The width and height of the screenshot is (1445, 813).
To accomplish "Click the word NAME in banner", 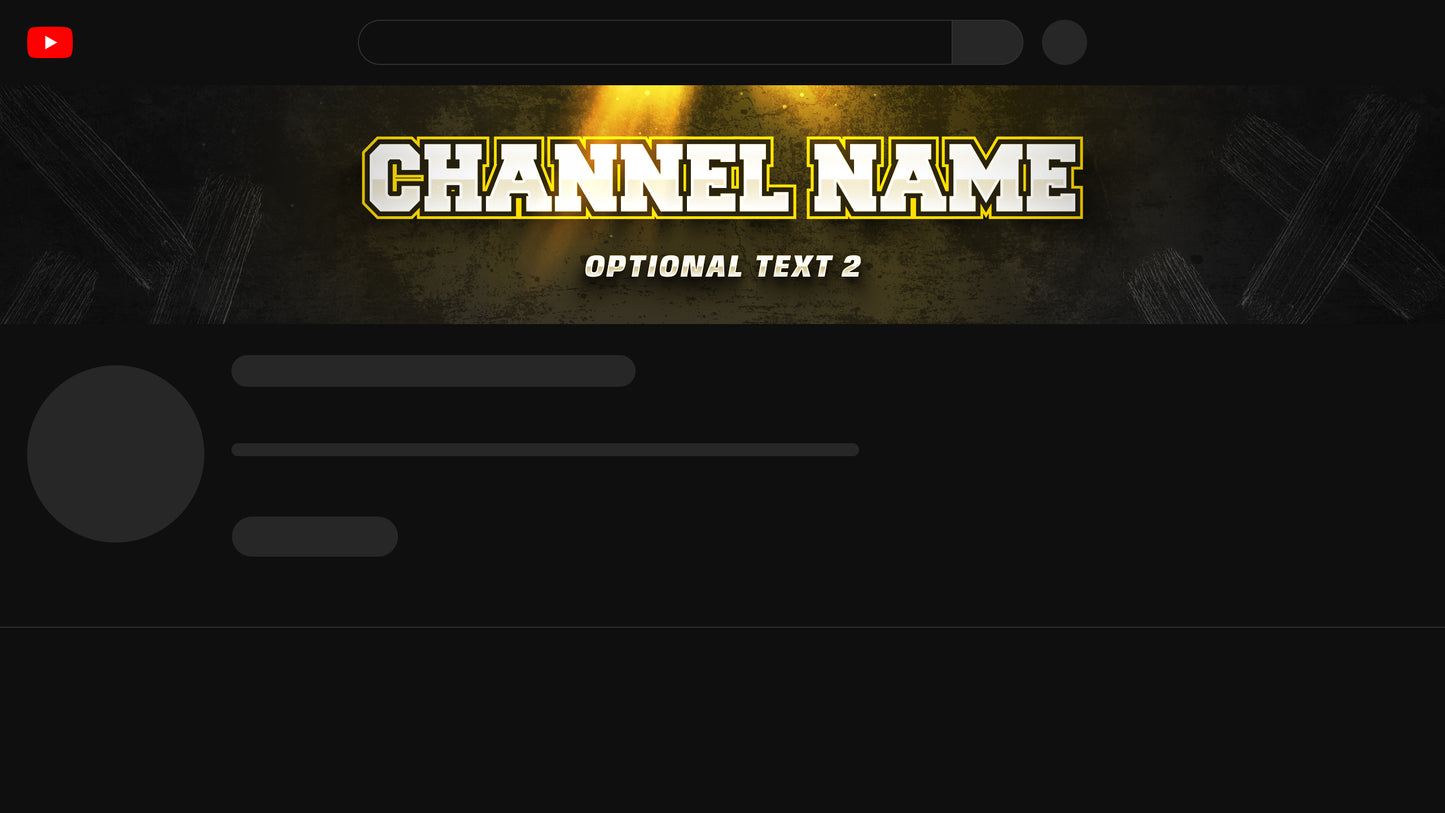I will pos(946,178).
